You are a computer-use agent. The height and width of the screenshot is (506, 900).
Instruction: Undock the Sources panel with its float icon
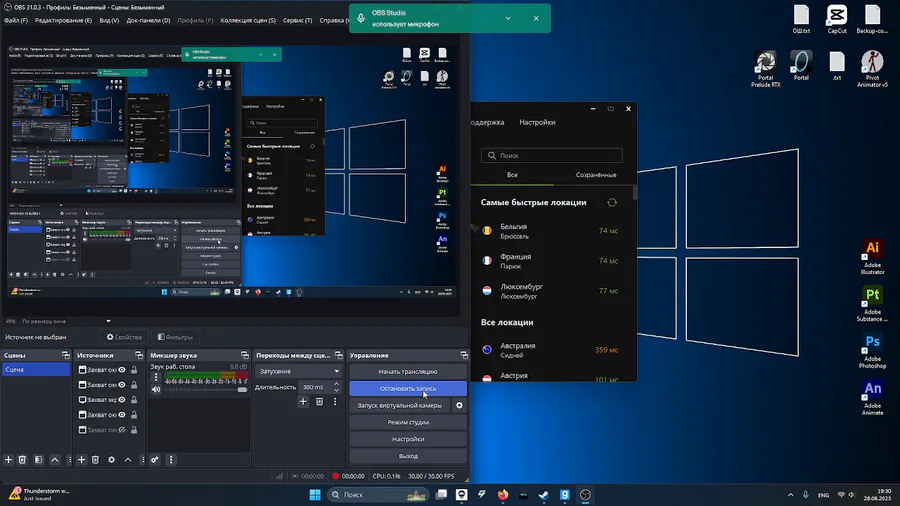138,355
